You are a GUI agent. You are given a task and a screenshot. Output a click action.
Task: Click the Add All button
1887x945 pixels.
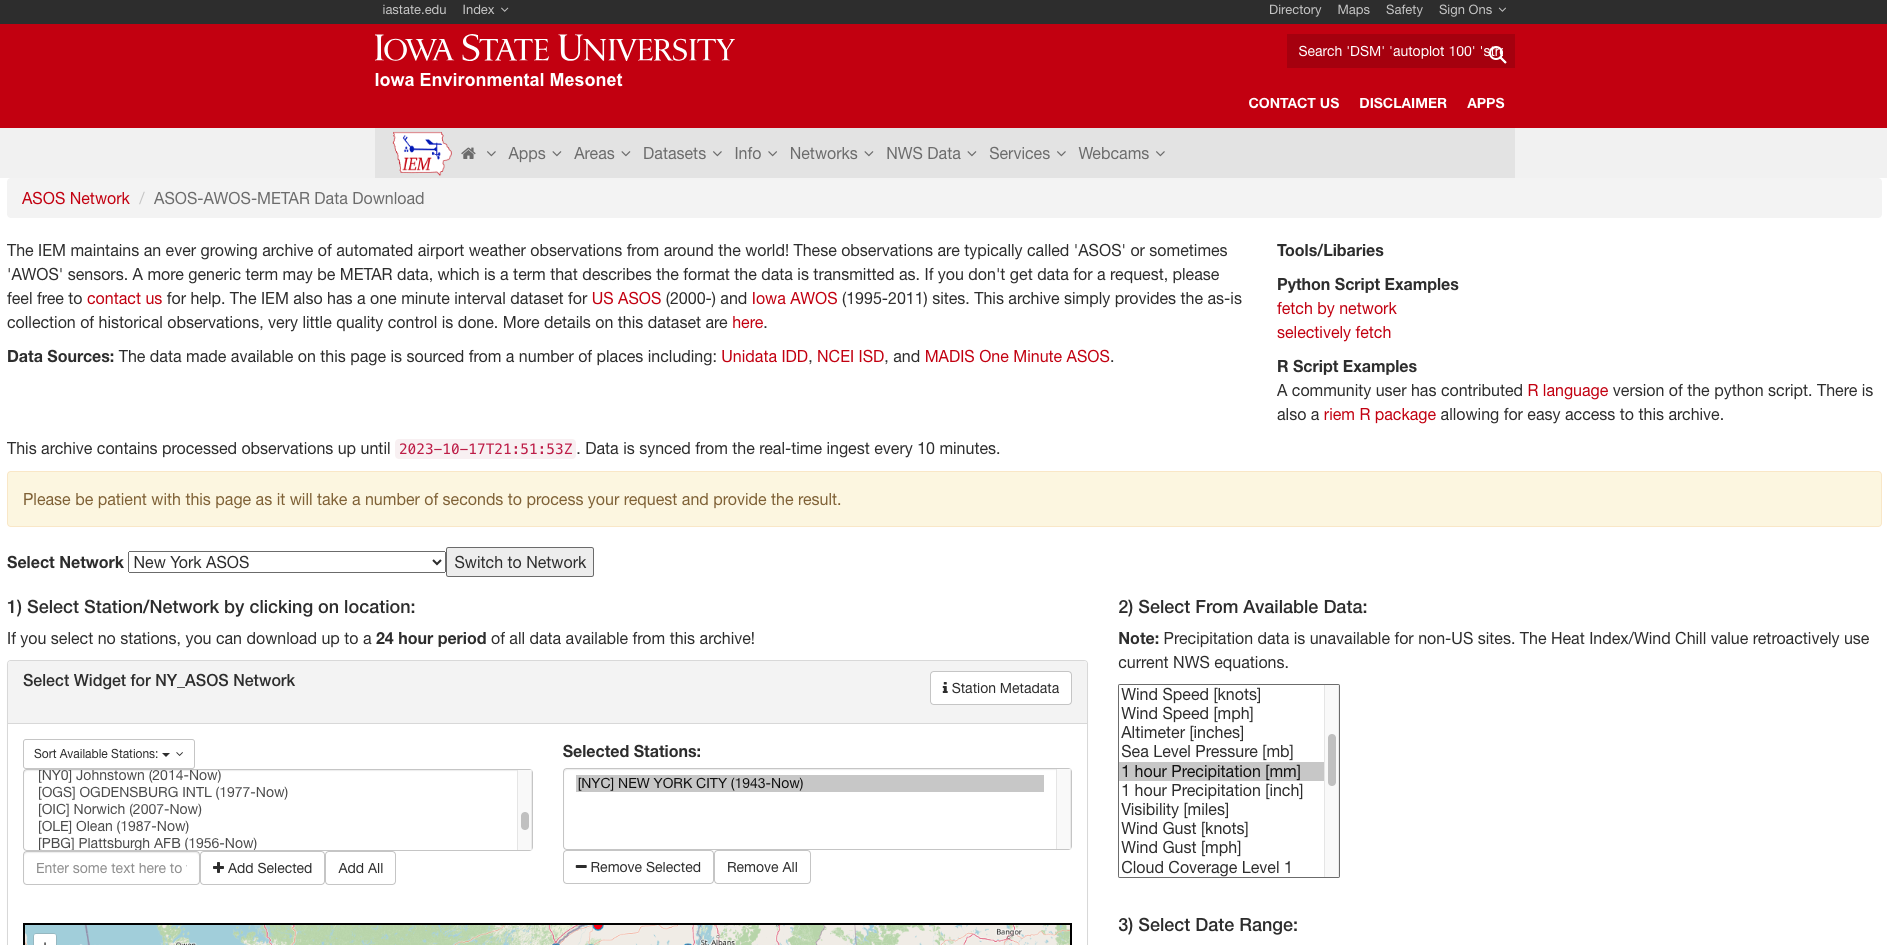coord(361,868)
